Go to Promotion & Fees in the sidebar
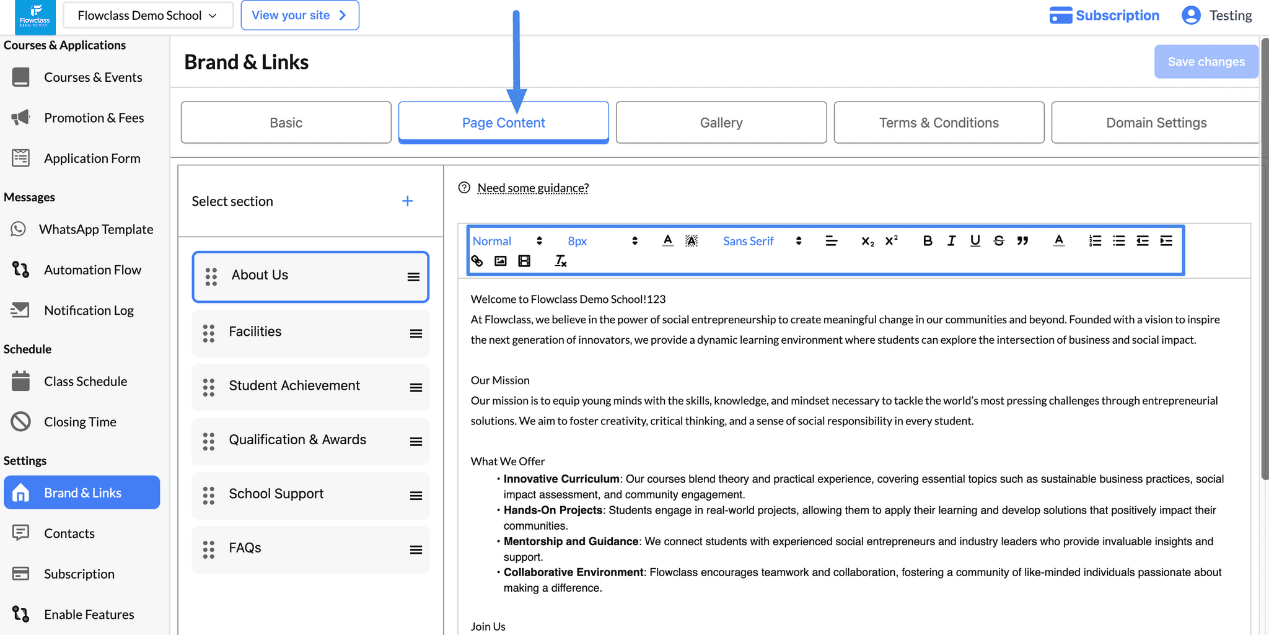 pyautogui.click(x=80, y=118)
